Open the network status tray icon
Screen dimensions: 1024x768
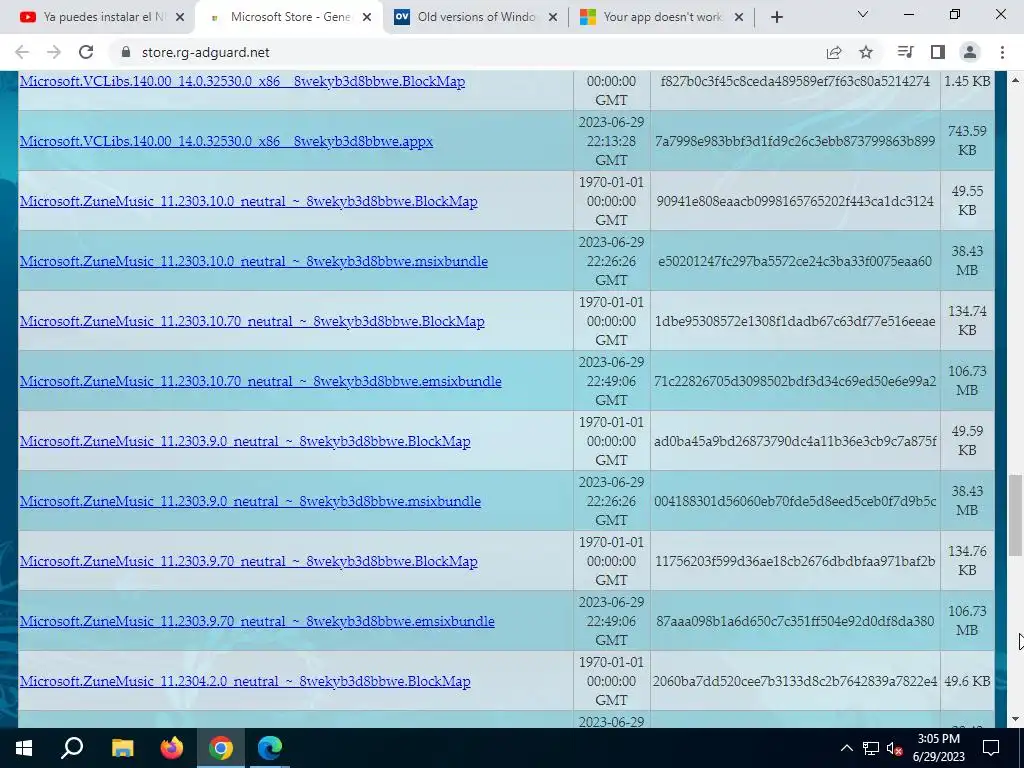pyautogui.click(x=871, y=748)
